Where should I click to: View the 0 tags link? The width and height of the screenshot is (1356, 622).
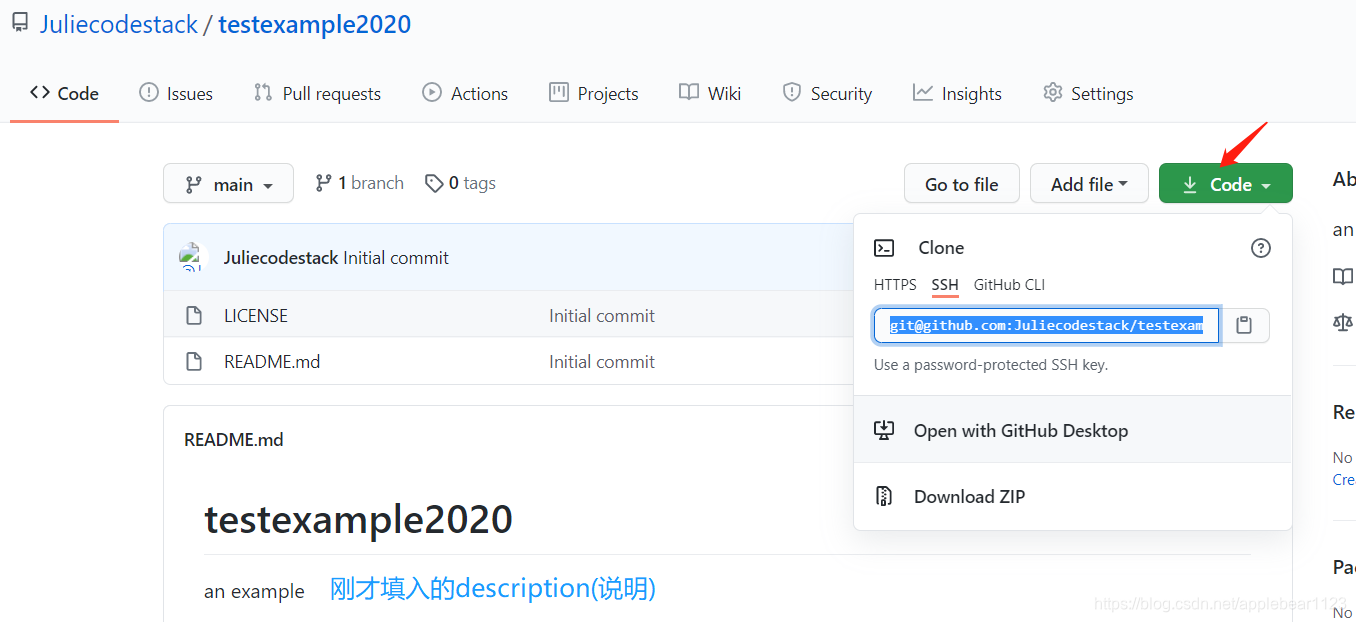pyautogui.click(x=460, y=183)
